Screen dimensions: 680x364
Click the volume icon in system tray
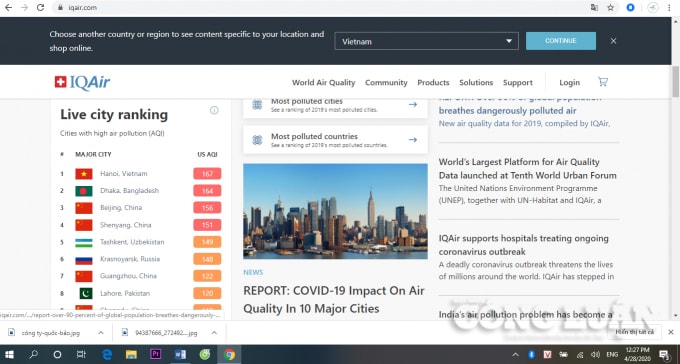click(595, 354)
